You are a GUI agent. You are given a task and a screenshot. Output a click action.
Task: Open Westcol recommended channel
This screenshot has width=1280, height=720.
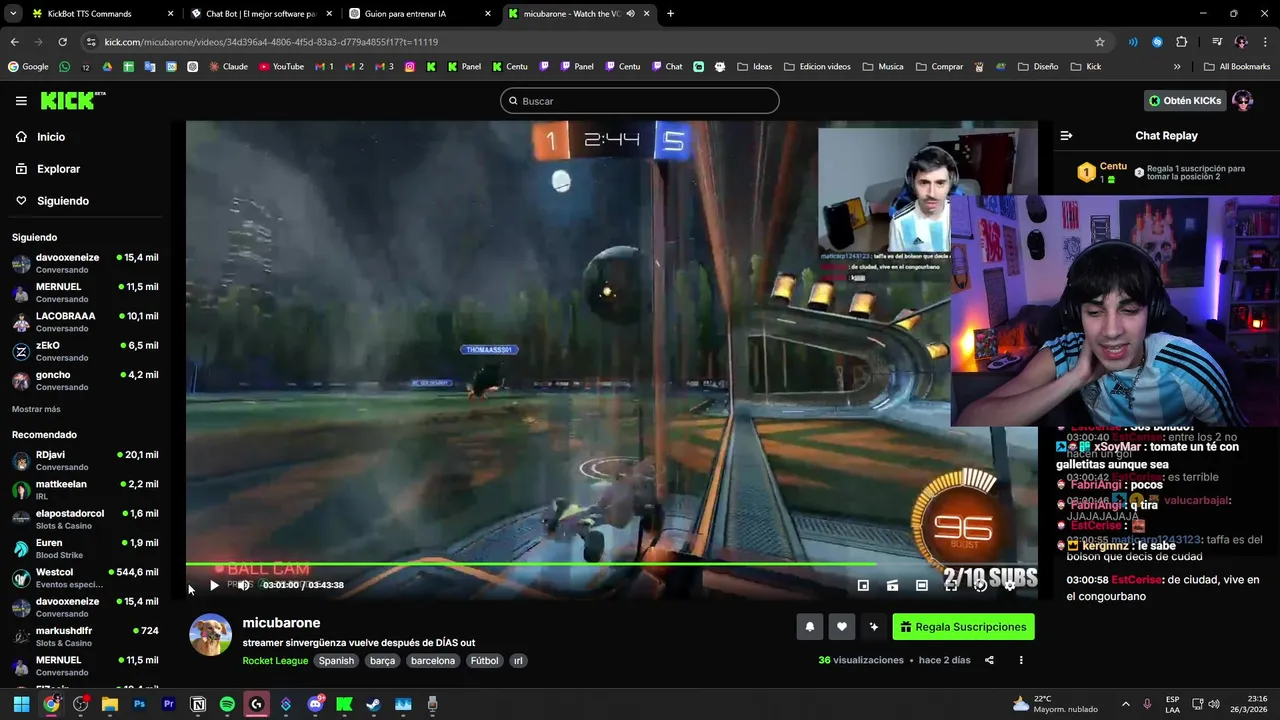pyautogui.click(x=85, y=578)
